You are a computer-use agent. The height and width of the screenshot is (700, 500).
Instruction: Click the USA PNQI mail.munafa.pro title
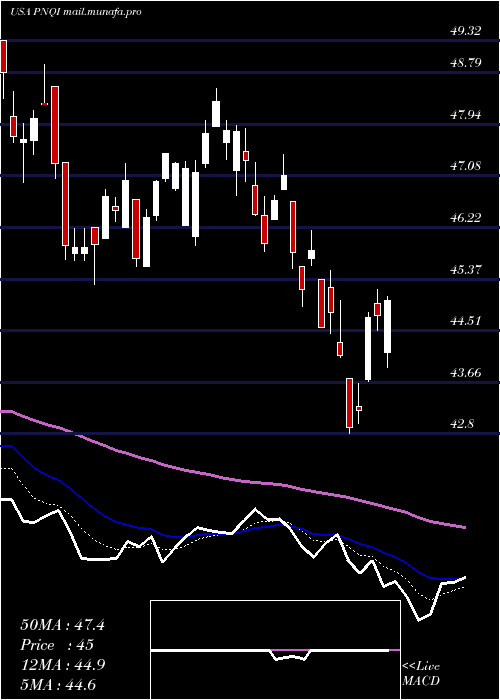[x=76, y=12]
